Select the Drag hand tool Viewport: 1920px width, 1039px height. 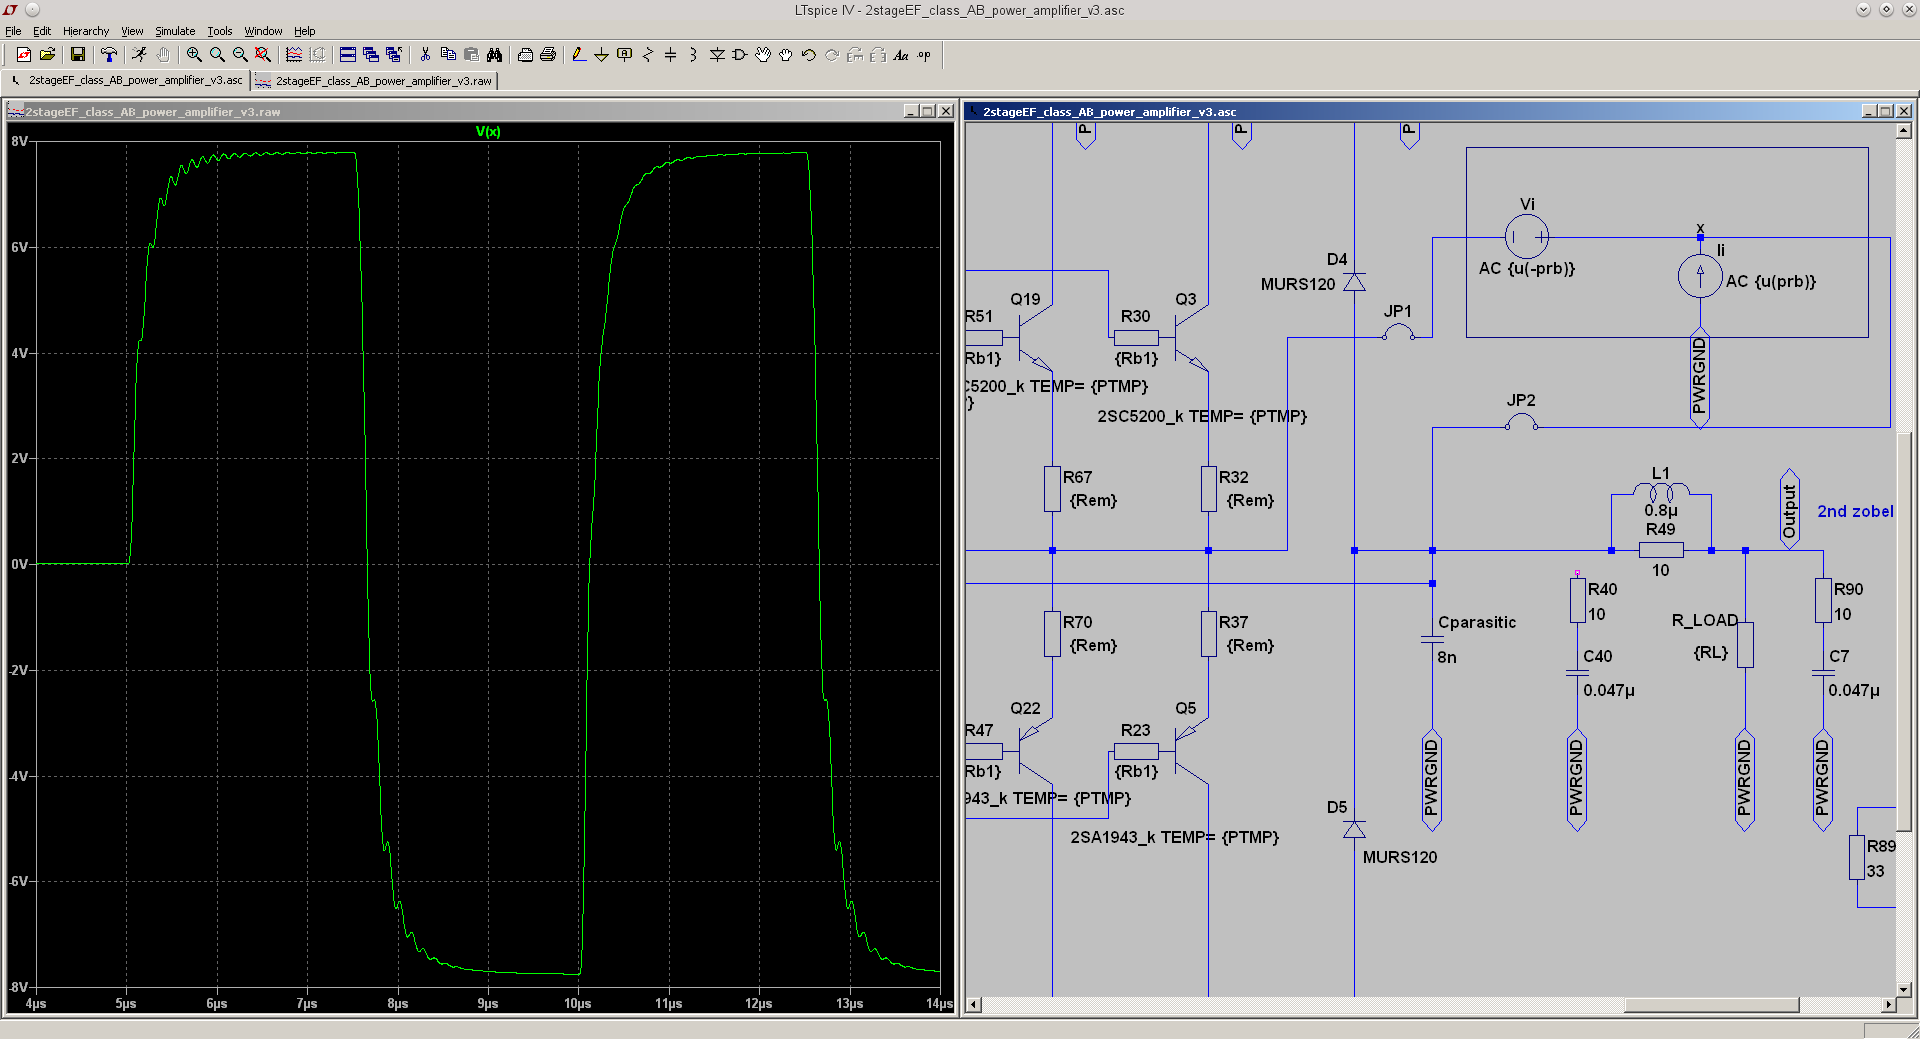(x=786, y=55)
